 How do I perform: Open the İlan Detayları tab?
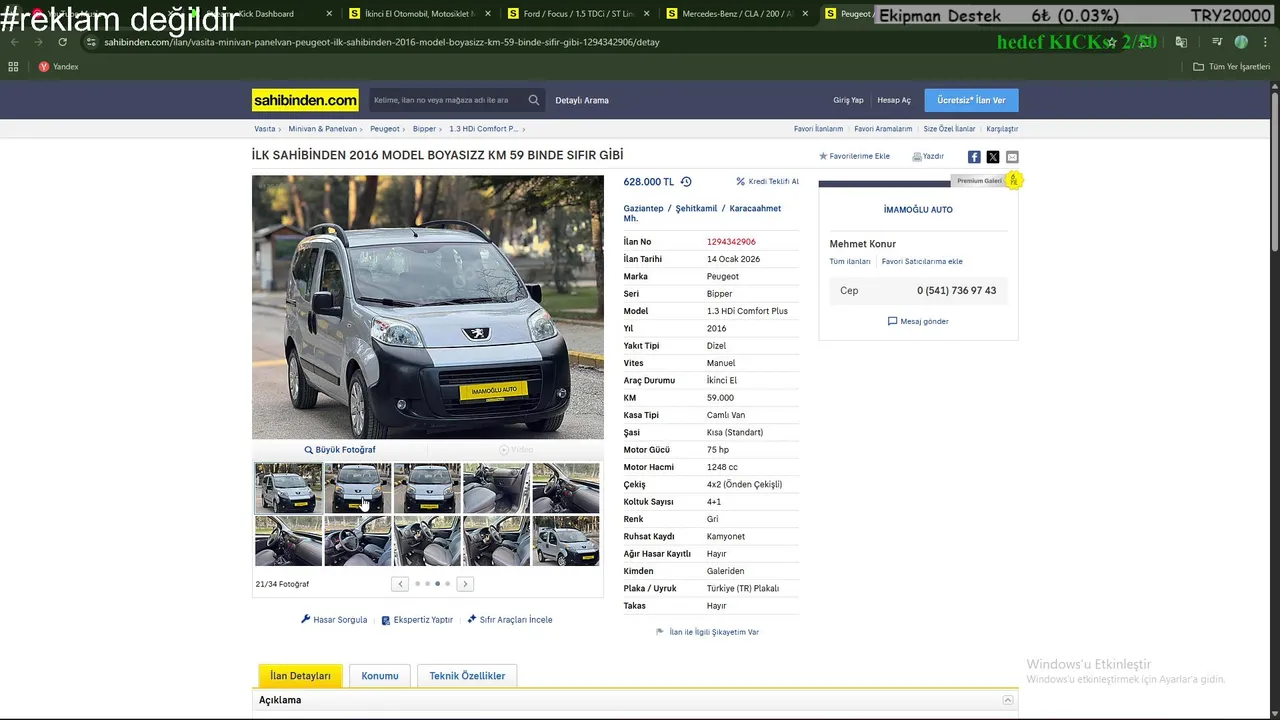pos(300,676)
